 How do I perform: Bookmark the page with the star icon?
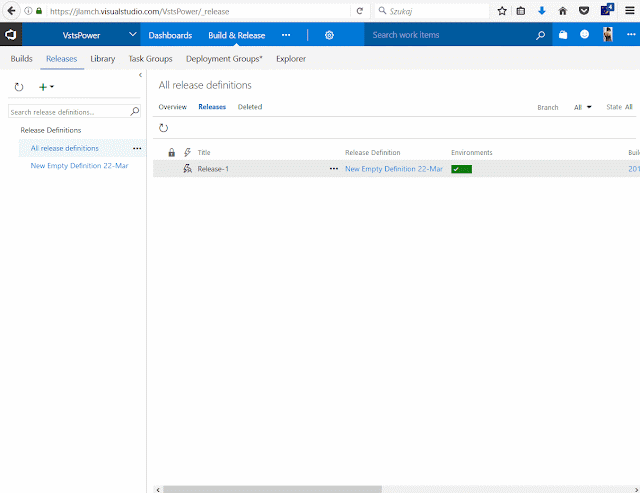[x=502, y=11]
